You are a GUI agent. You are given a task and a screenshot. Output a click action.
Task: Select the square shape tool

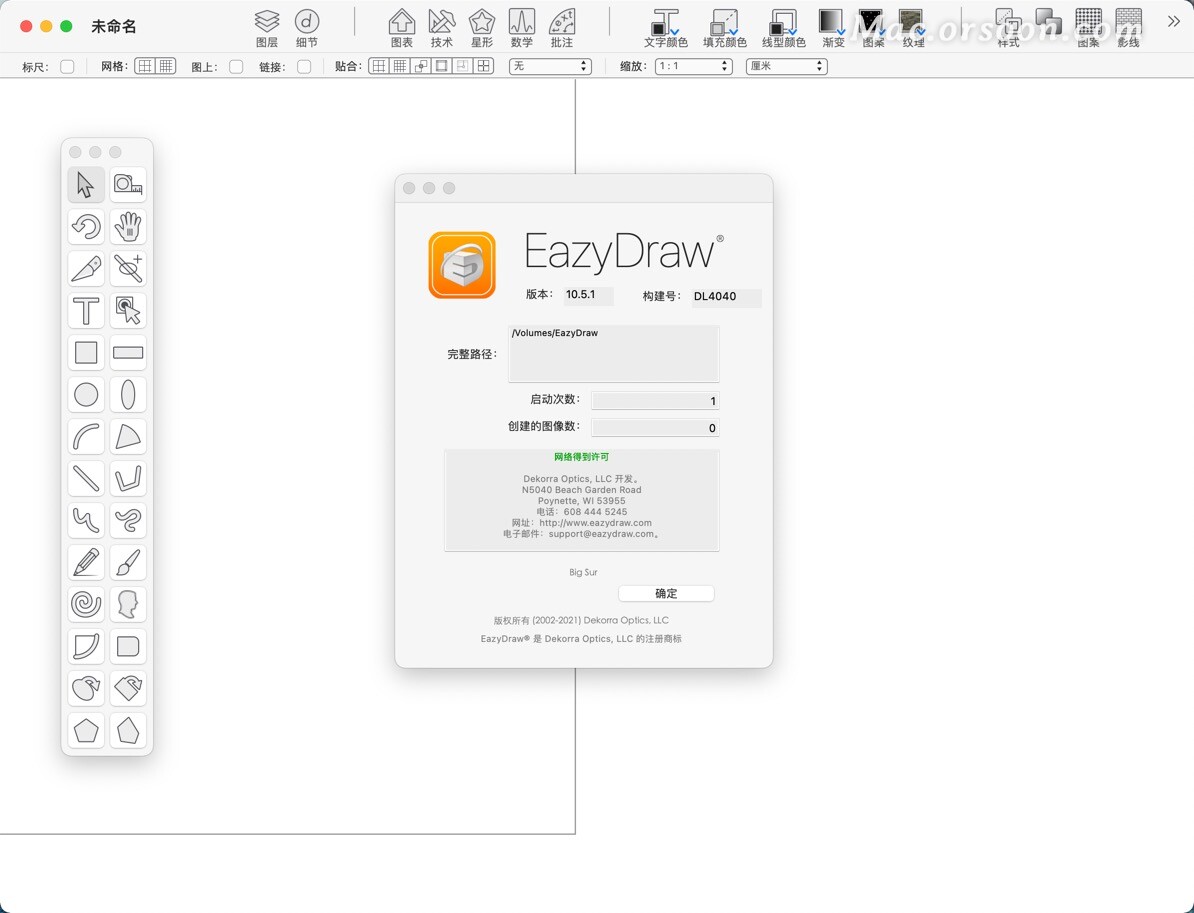86,353
